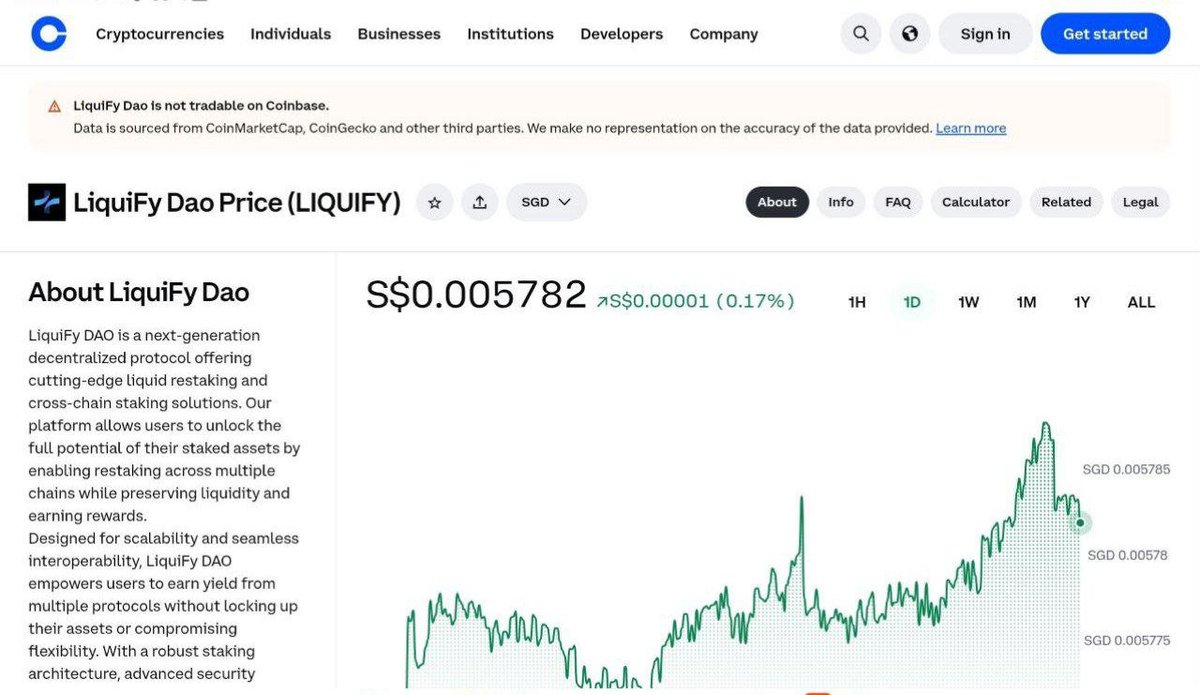Viewport: 1200px width, 695px height.
Task: Open the search magnifier icon
Action: (861, 34)
